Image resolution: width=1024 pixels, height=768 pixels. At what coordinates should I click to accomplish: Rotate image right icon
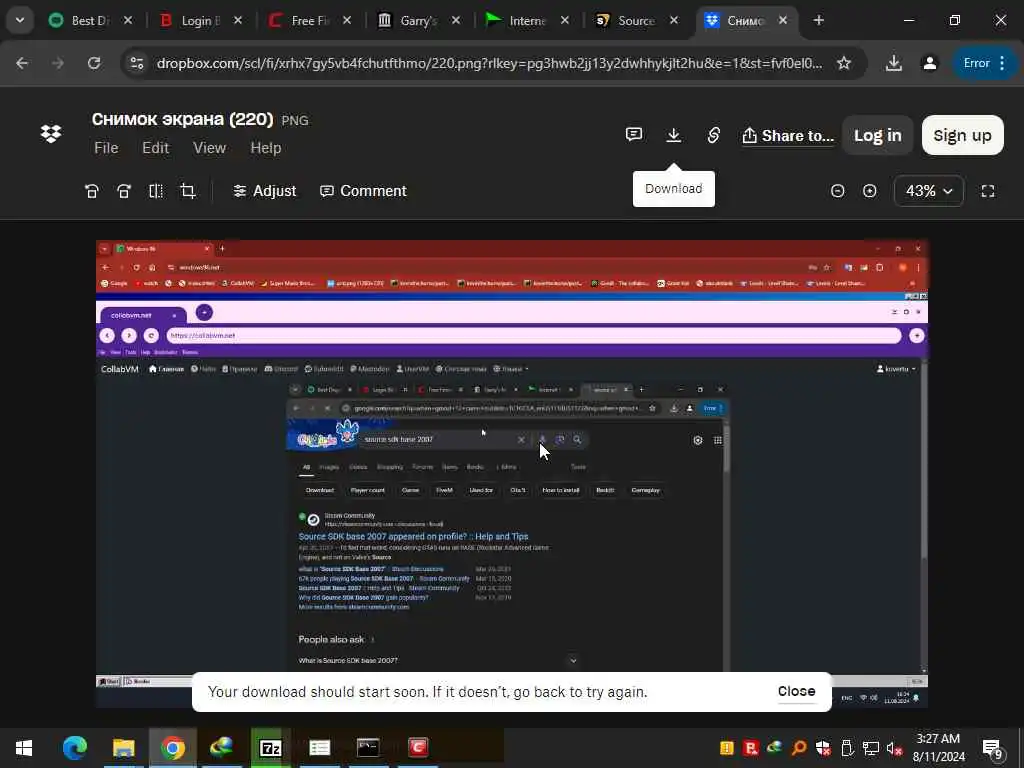123,191
